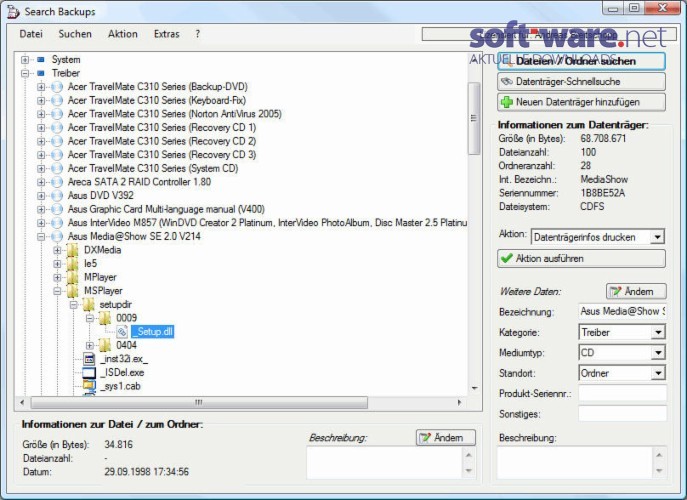Click disc icon of Areca SATA 2 RAID Controller

click(57, 182)
